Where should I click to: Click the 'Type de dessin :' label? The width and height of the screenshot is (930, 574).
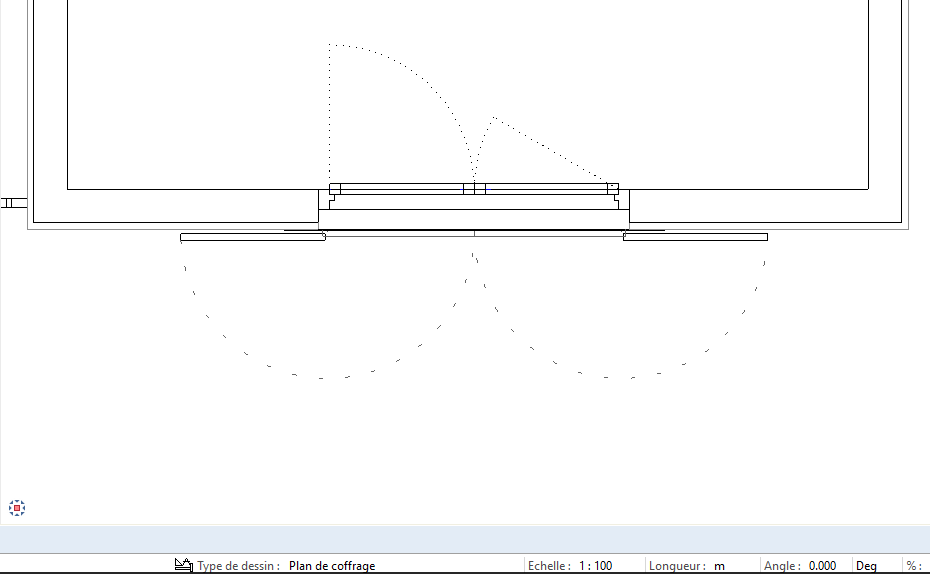click(238, 566)
